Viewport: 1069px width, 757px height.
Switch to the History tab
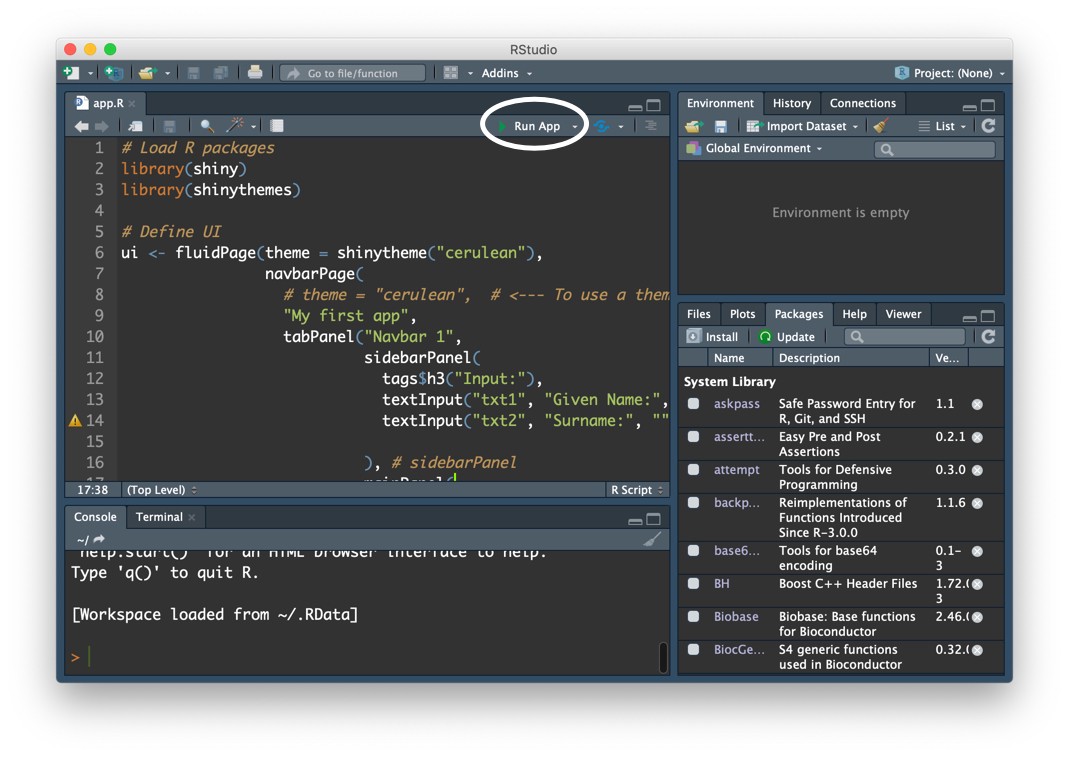pyautogui.click(x=792, y=103)
